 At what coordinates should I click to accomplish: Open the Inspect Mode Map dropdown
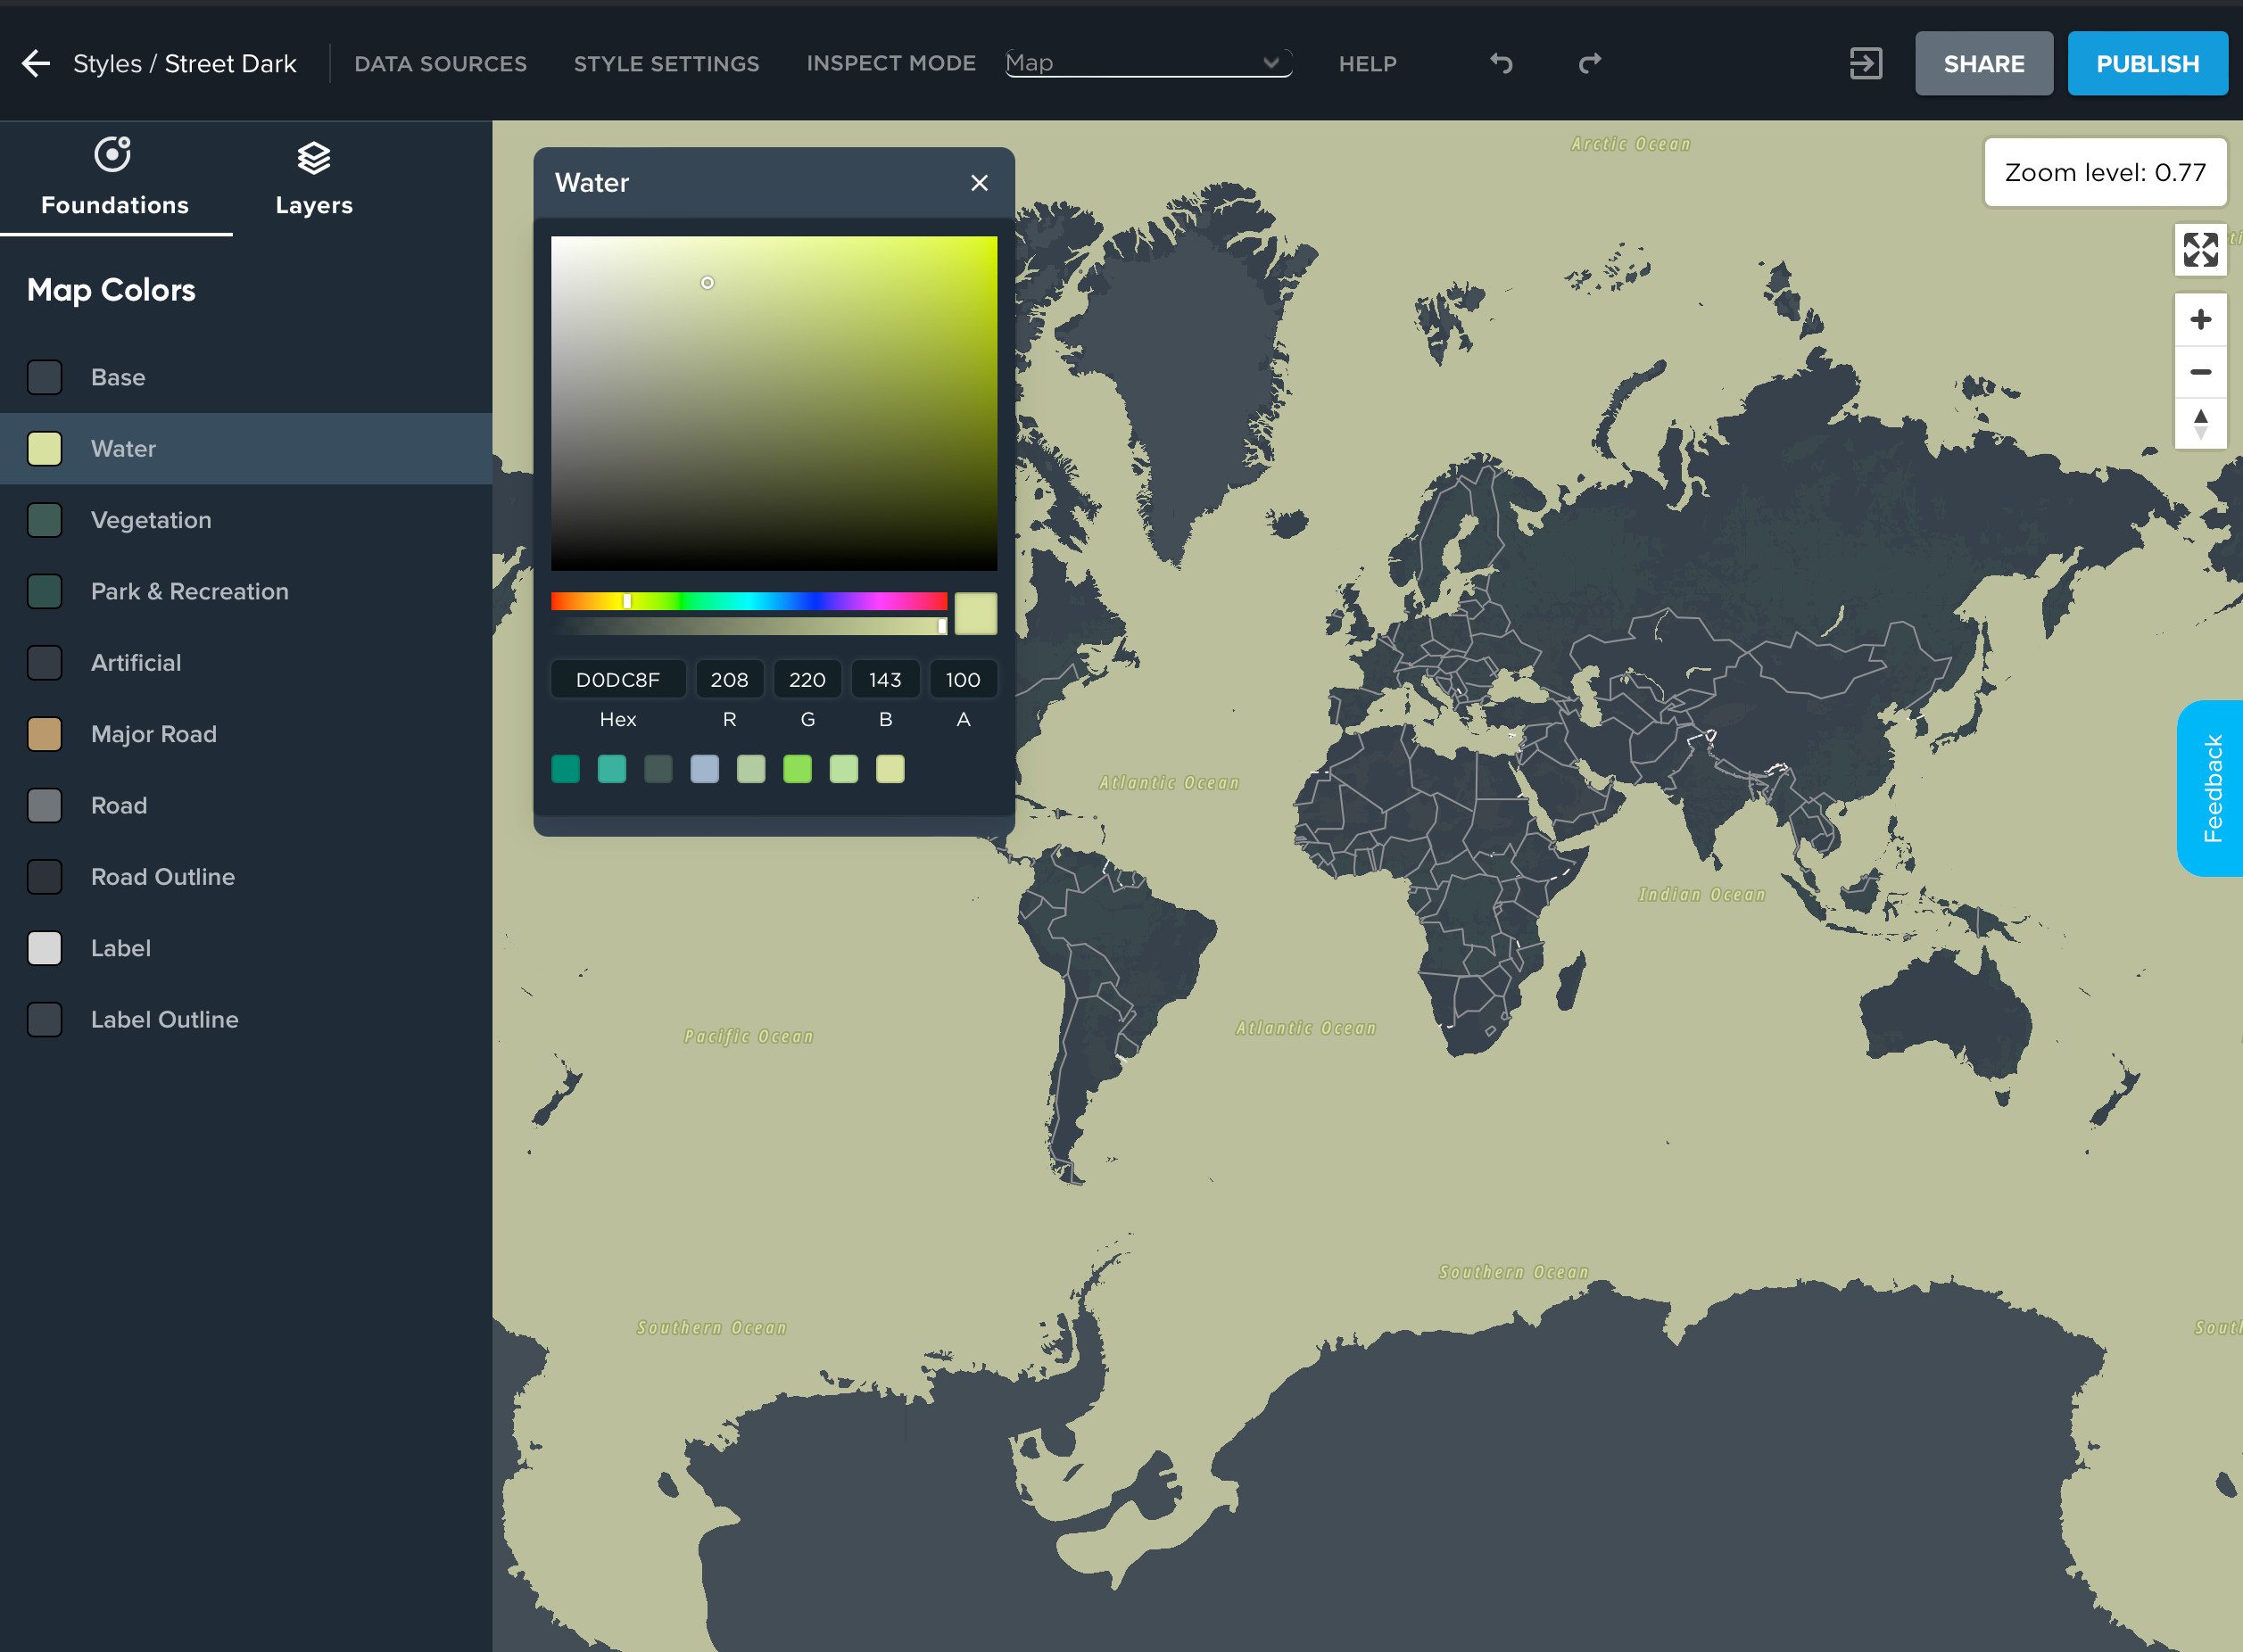click(1148, 63)
